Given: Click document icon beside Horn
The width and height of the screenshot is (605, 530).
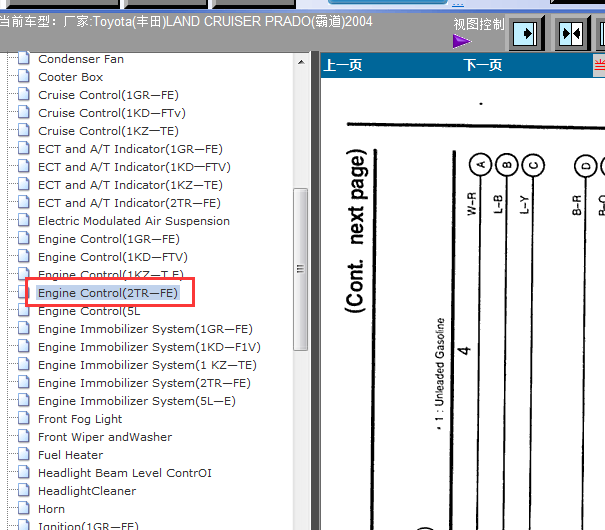Looking at the screenshot, I should 24,508.
